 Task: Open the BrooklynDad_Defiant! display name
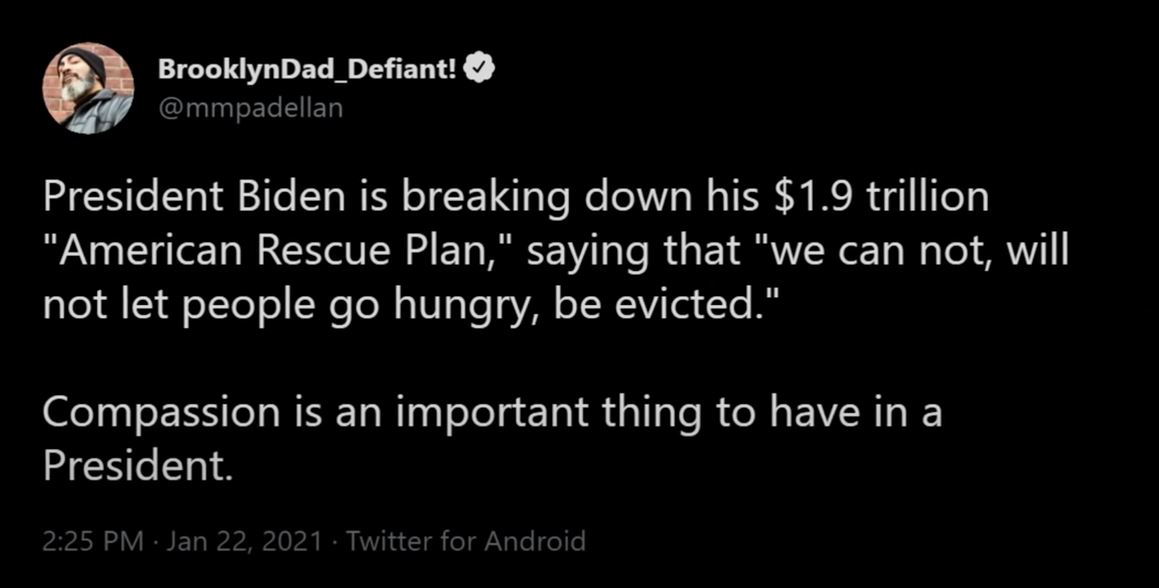pyautogui.click(x=307, y=70)
